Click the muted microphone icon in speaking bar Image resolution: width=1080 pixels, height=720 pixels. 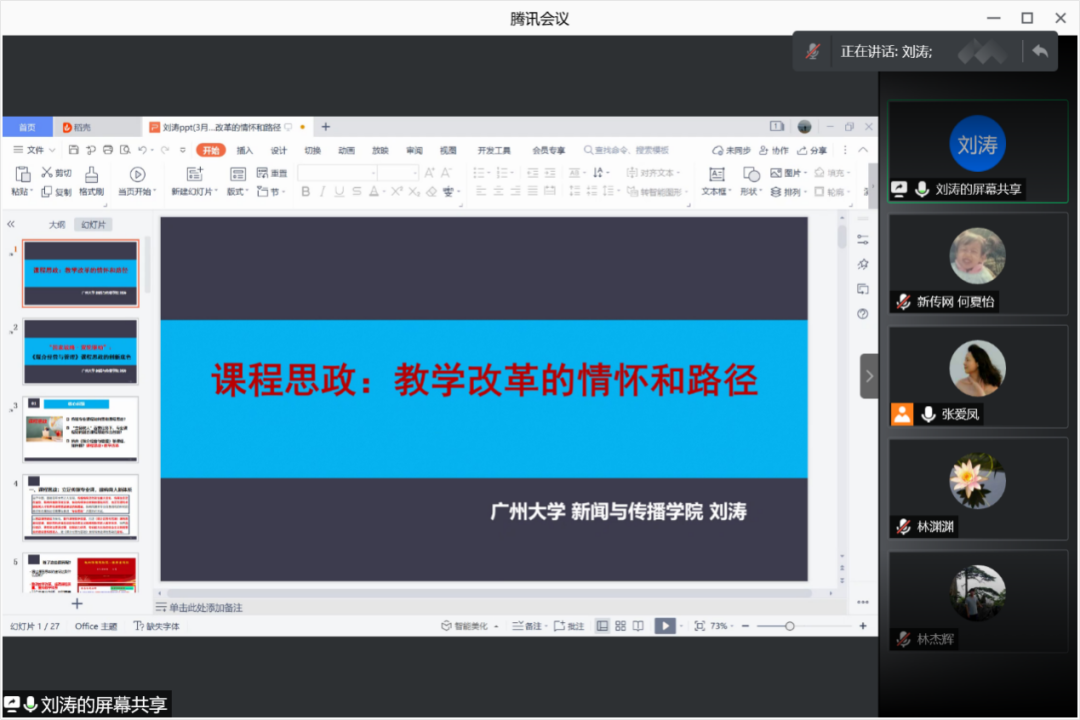pos(813,51)
